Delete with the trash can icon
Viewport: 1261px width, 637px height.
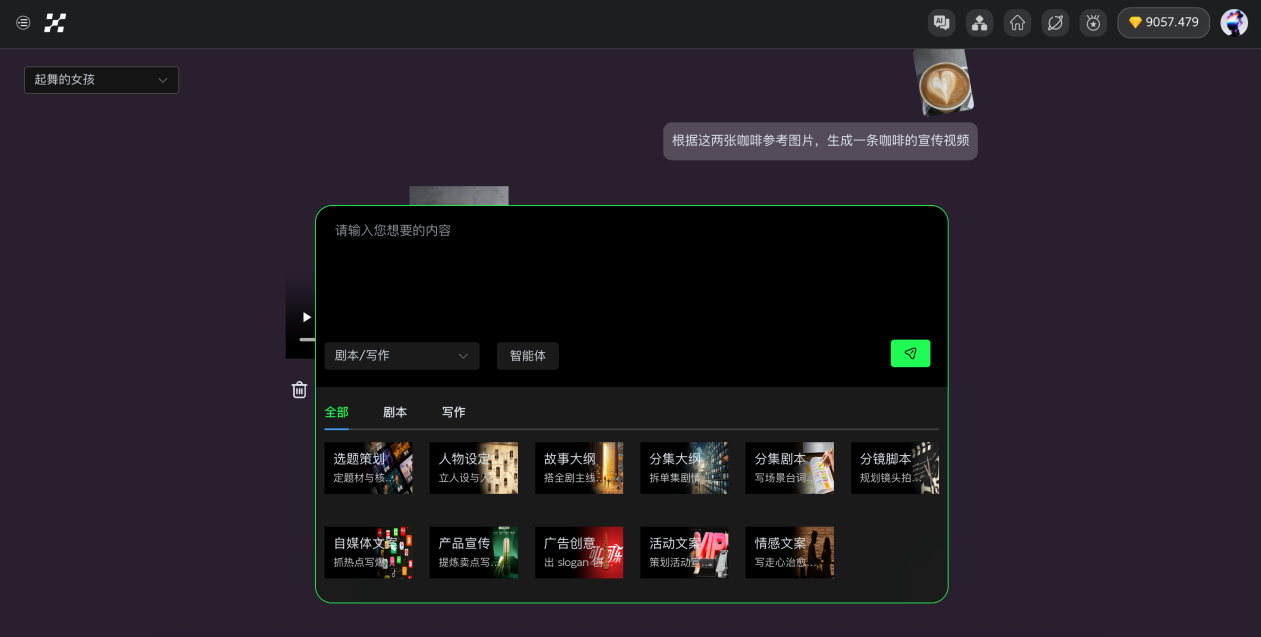[x=299, y=390]
